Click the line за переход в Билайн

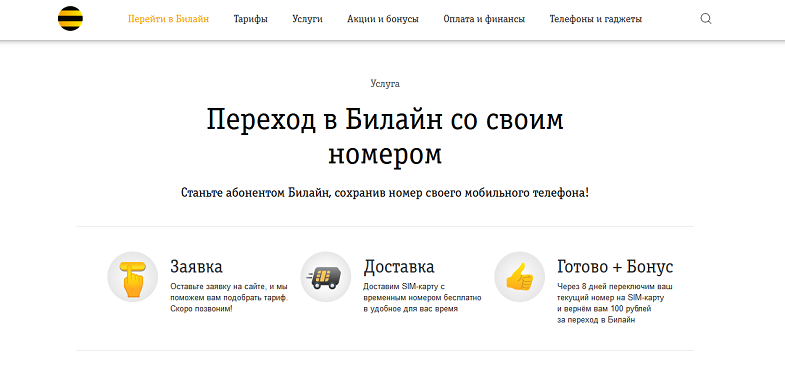pos(596,320)
